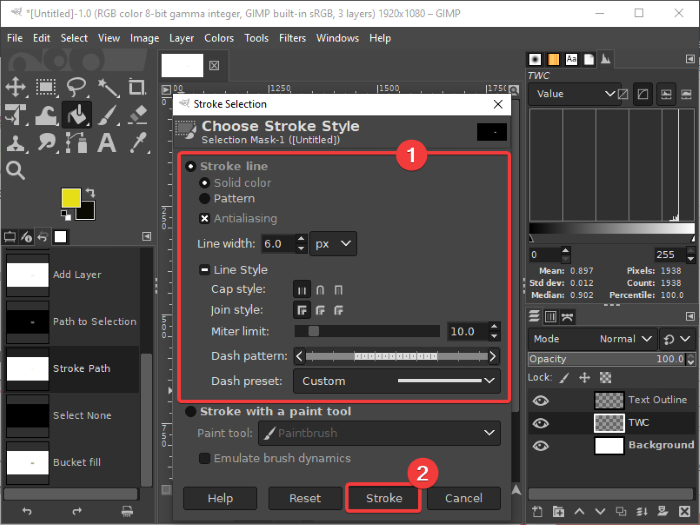This screenshot has width=700, height=525.
Task: Open the layer Mode dropdown
Action: coord(592,339)
